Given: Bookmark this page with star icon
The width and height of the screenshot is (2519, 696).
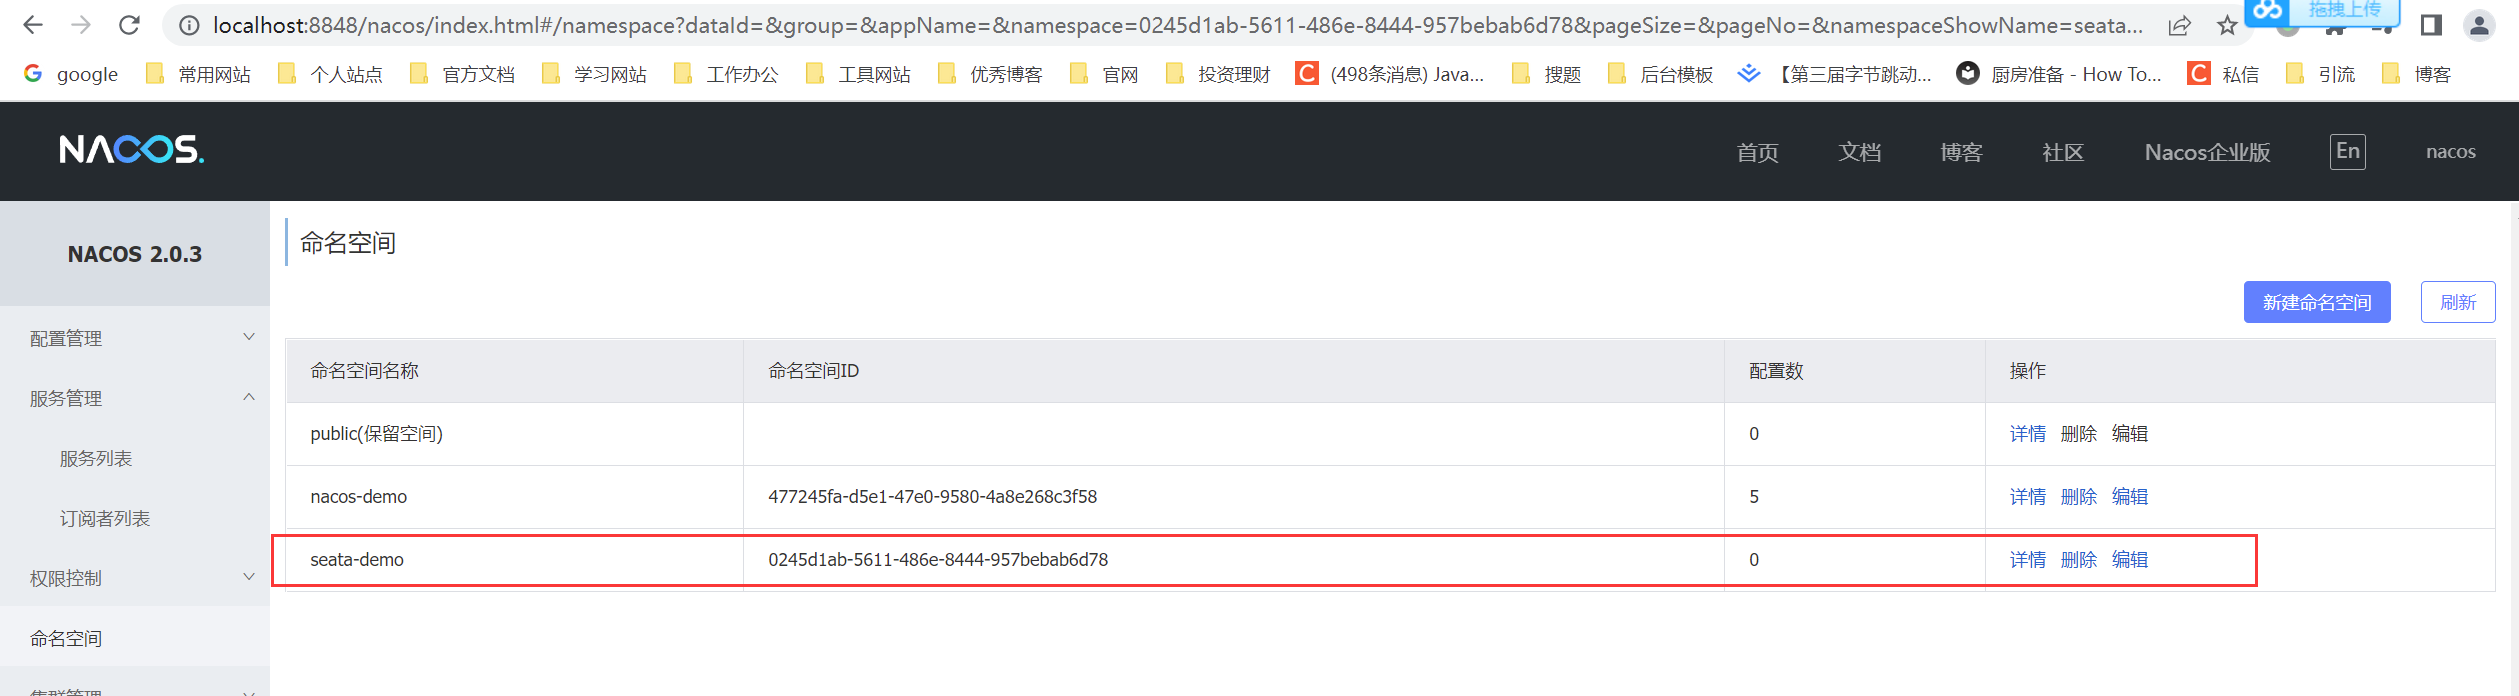Looking at the screenshot, I should tap(2227, 26).
